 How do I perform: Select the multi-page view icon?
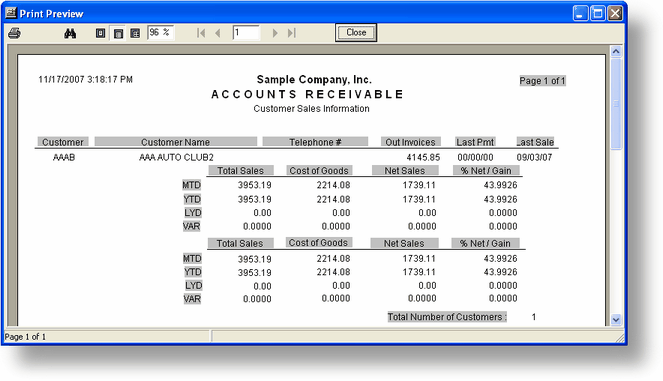[x=135, y=33]
